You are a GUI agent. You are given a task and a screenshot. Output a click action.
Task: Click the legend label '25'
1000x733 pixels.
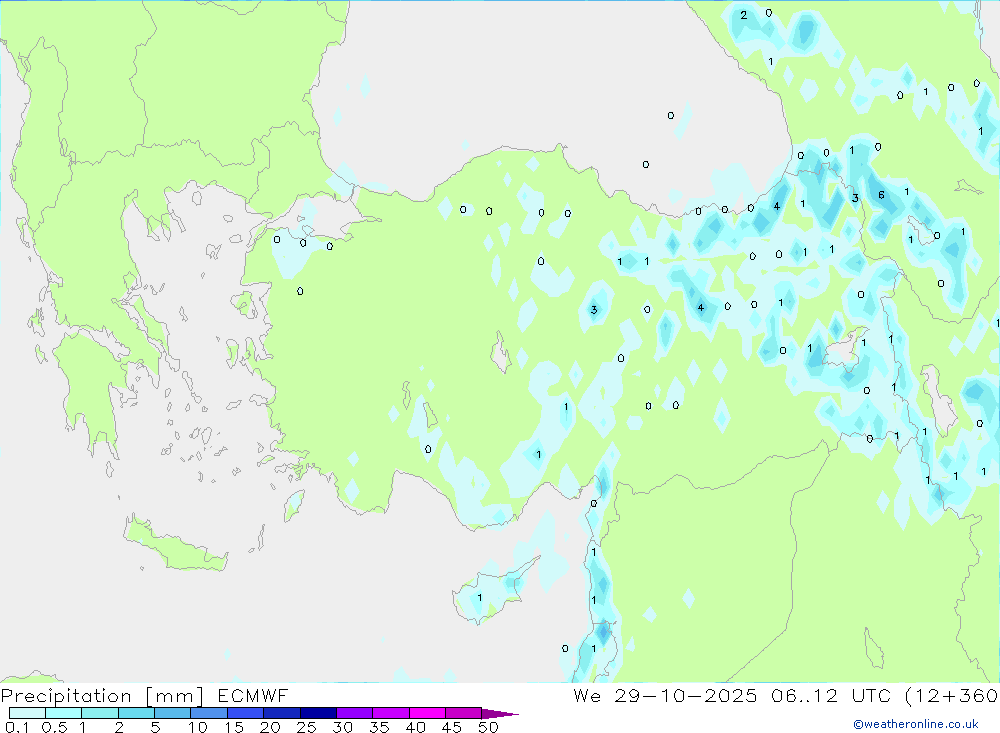click(x=306, y=727)
